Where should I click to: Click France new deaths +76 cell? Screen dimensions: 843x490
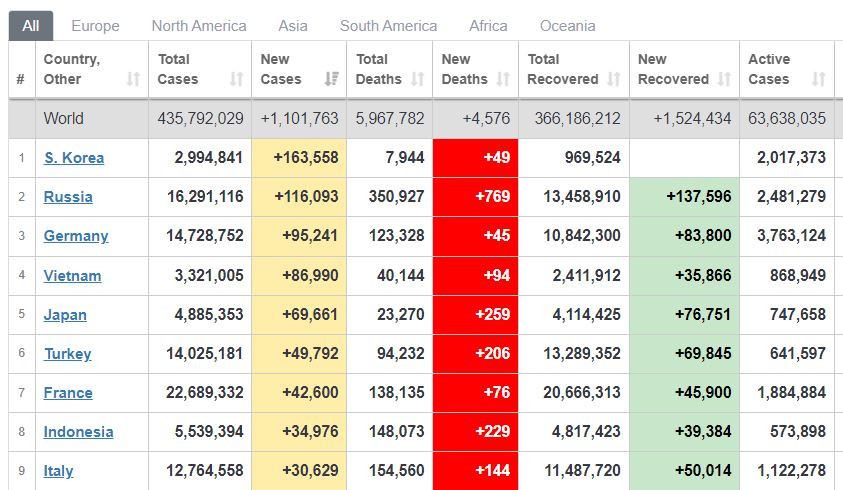click(475, 393)
